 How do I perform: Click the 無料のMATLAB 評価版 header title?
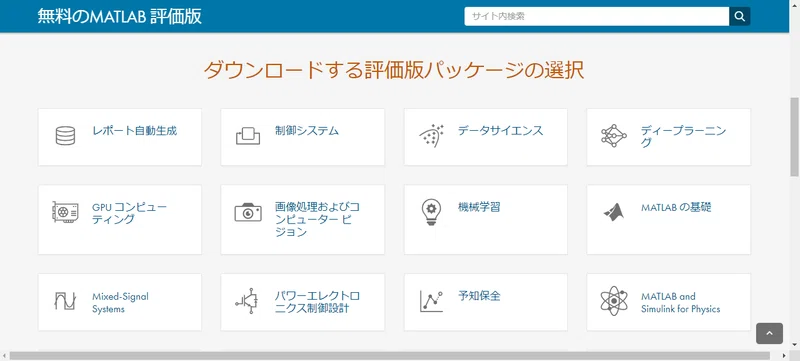119,16
